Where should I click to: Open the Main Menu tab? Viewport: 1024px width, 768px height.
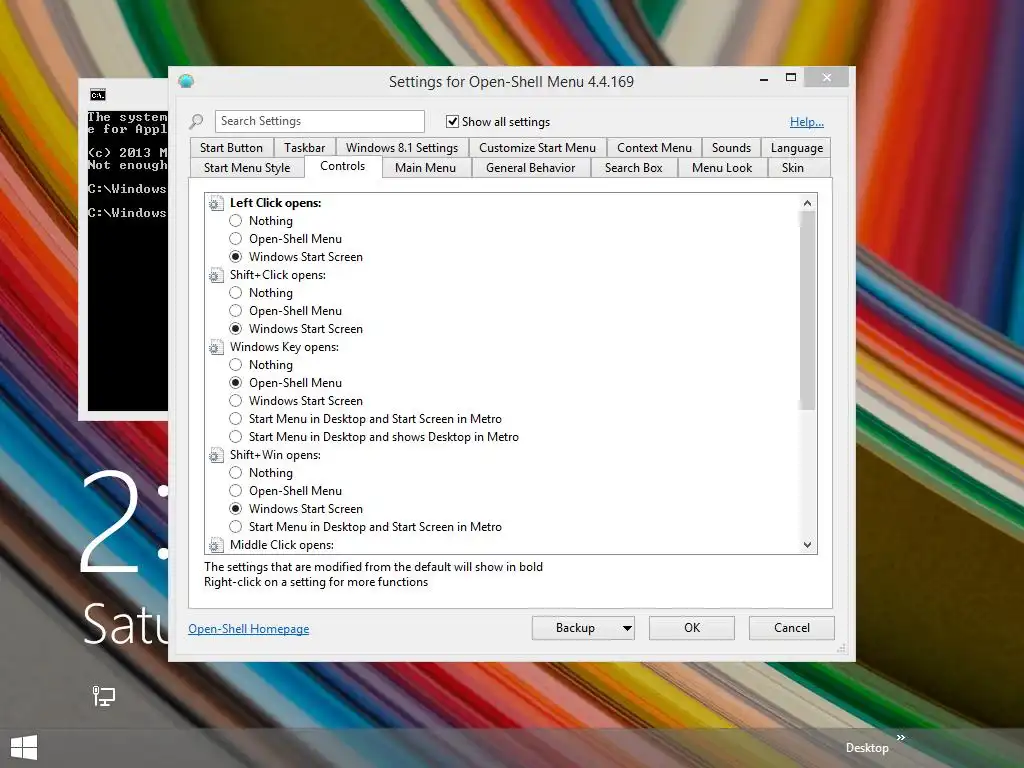(425, 168)
